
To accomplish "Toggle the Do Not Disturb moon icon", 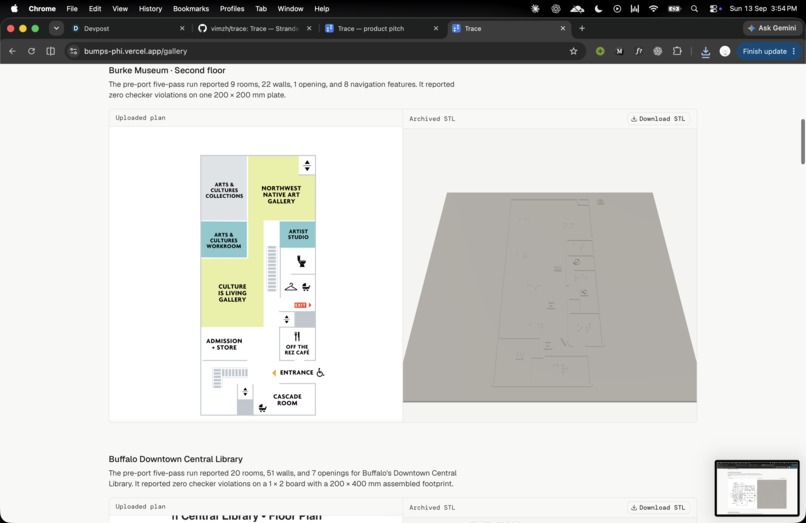I will click(x=598, y=9).
